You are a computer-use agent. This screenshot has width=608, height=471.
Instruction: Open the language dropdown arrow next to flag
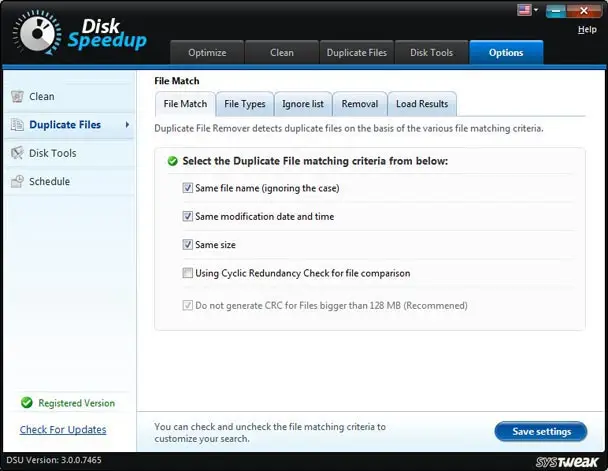(536, 10)
